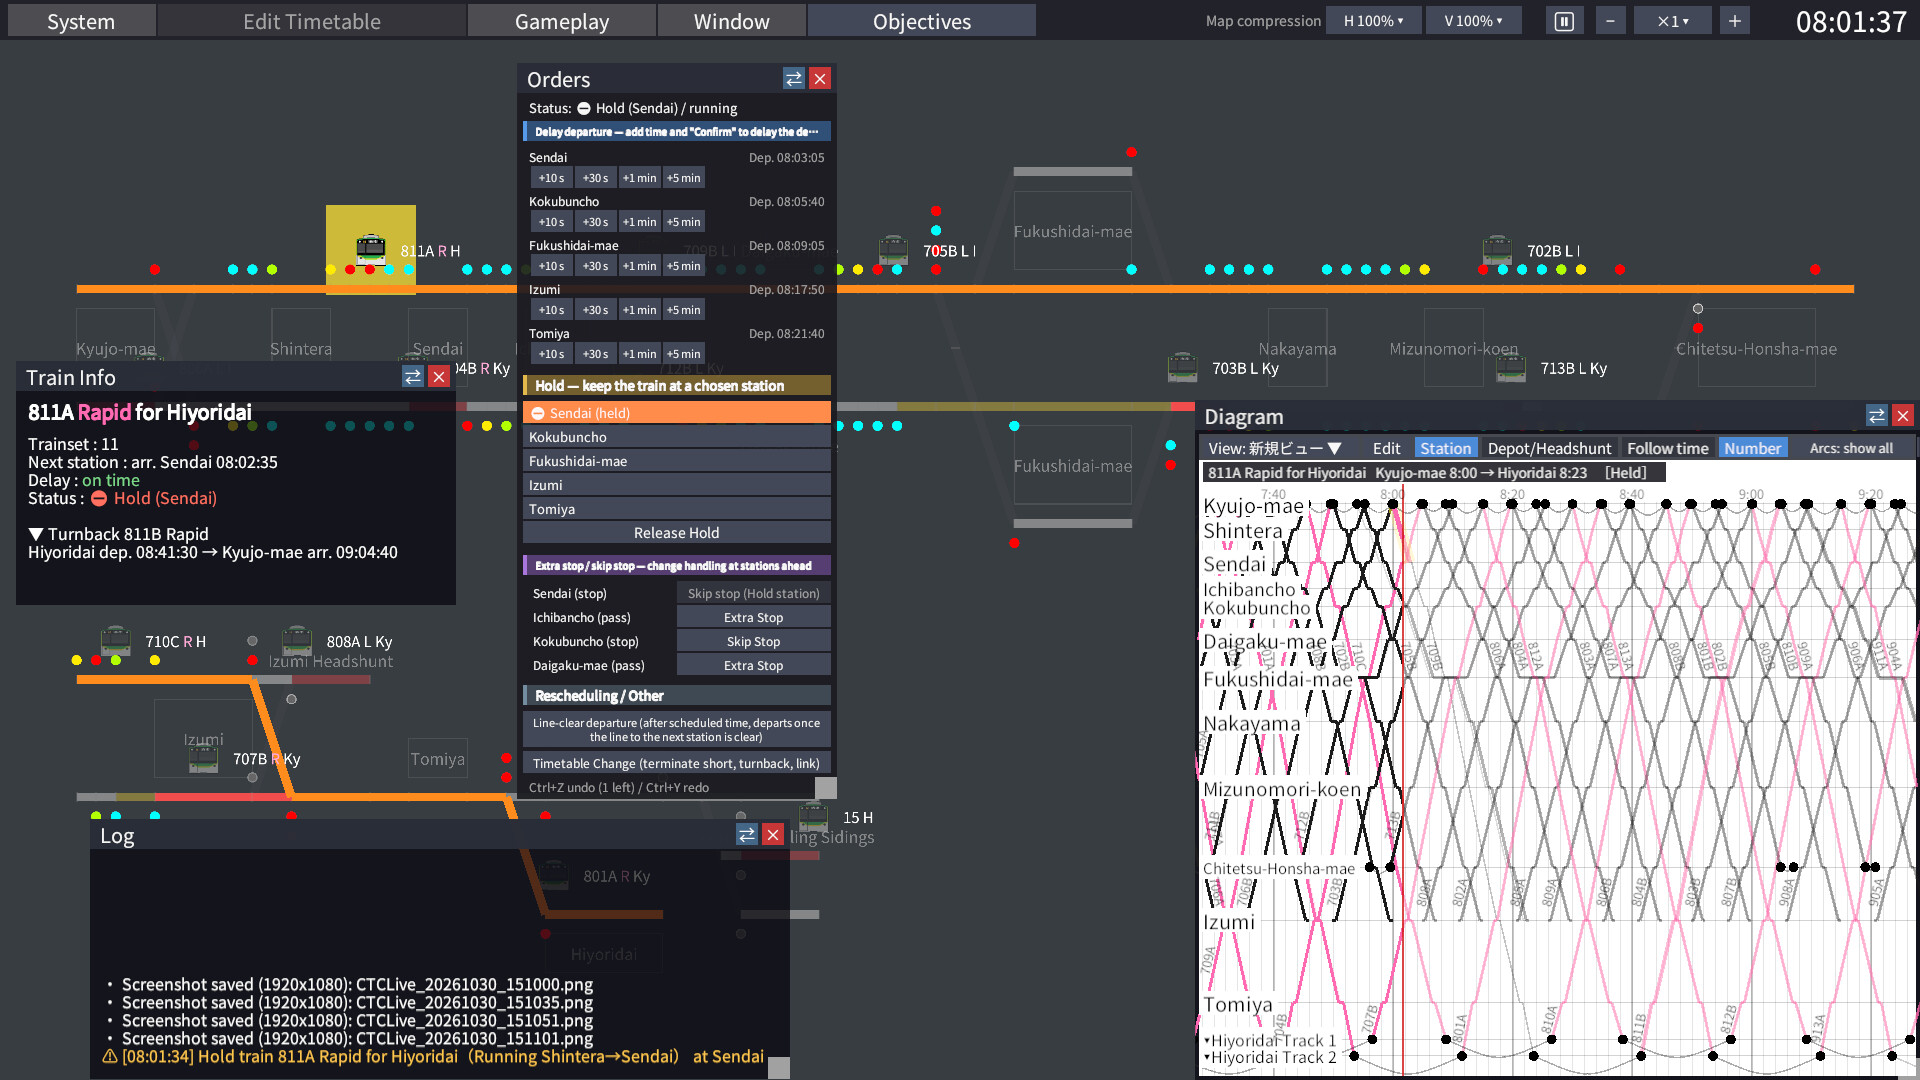Select the 811A train icon on the map
Image resolution: width=1920 pixels, height=1080 pixels.
(371, 249)
